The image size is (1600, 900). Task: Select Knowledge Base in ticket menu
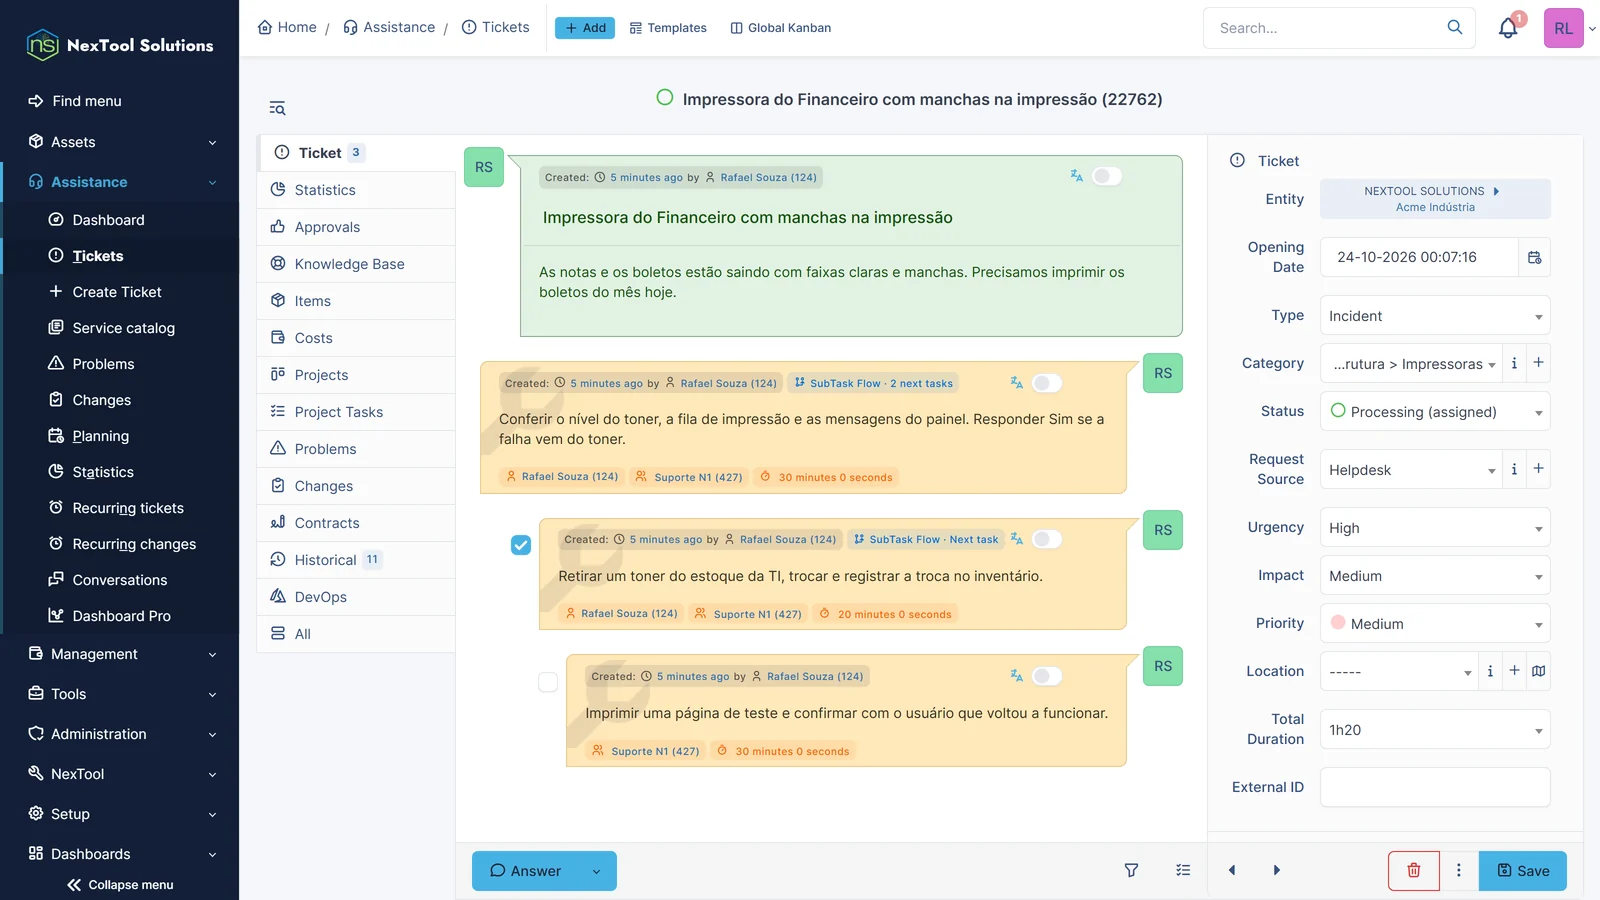357,264
